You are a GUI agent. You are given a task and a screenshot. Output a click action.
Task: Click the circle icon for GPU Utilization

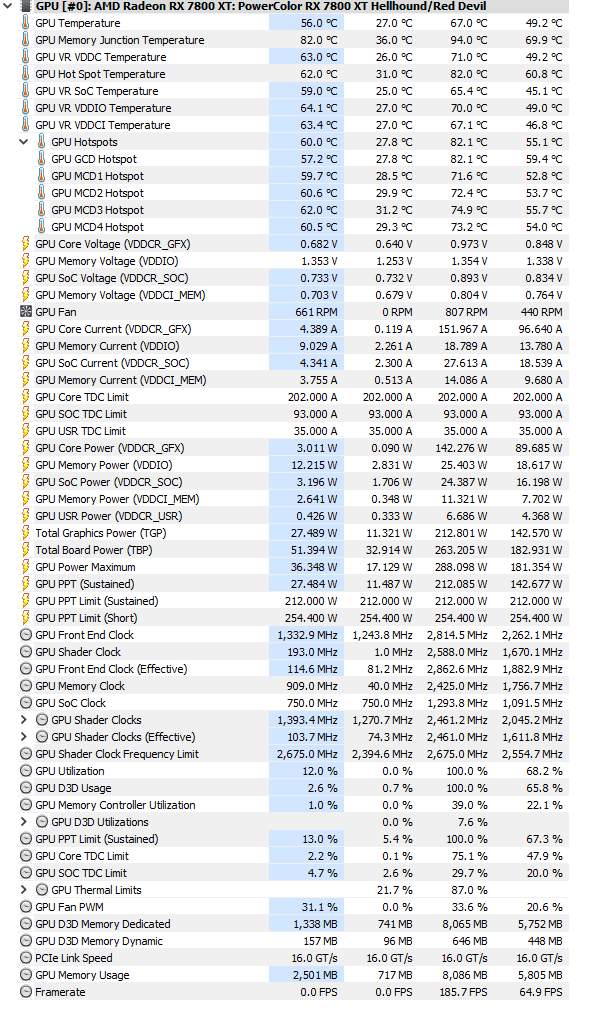pos(26,771)
